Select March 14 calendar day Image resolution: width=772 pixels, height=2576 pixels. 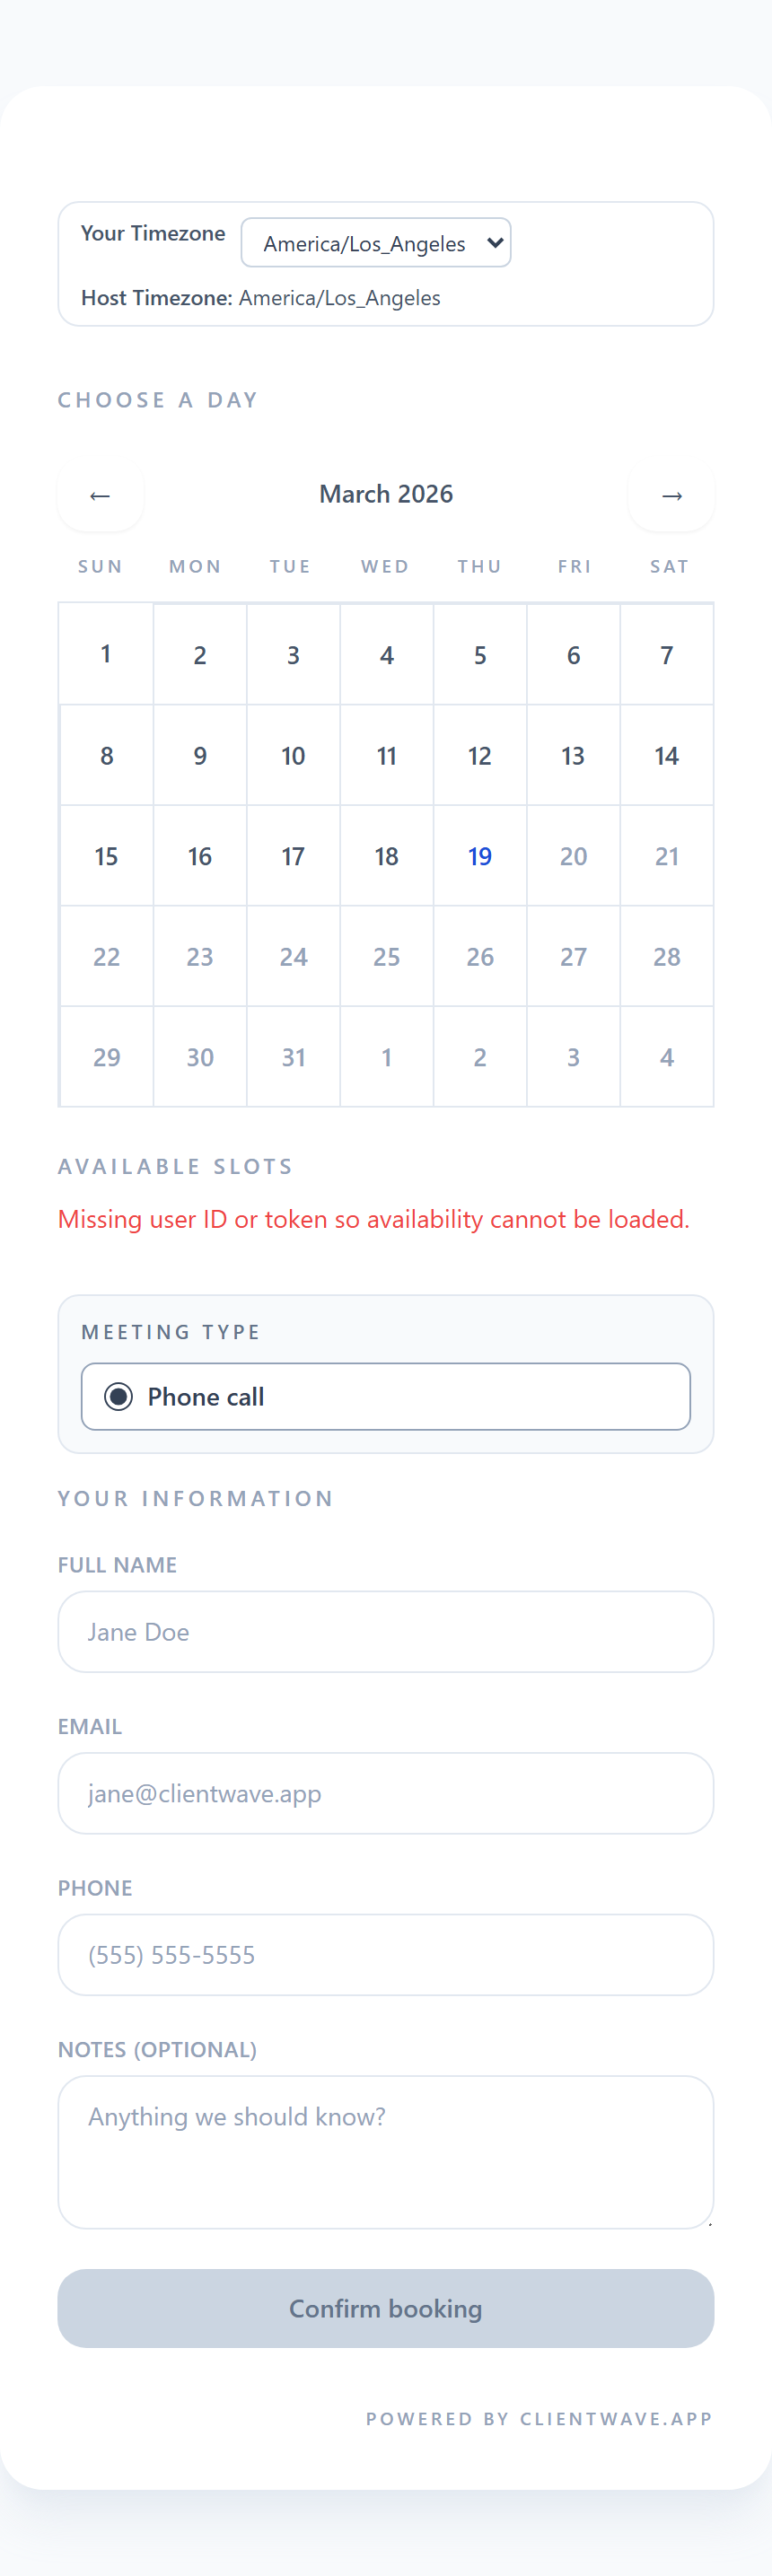(x=667, y=756)
